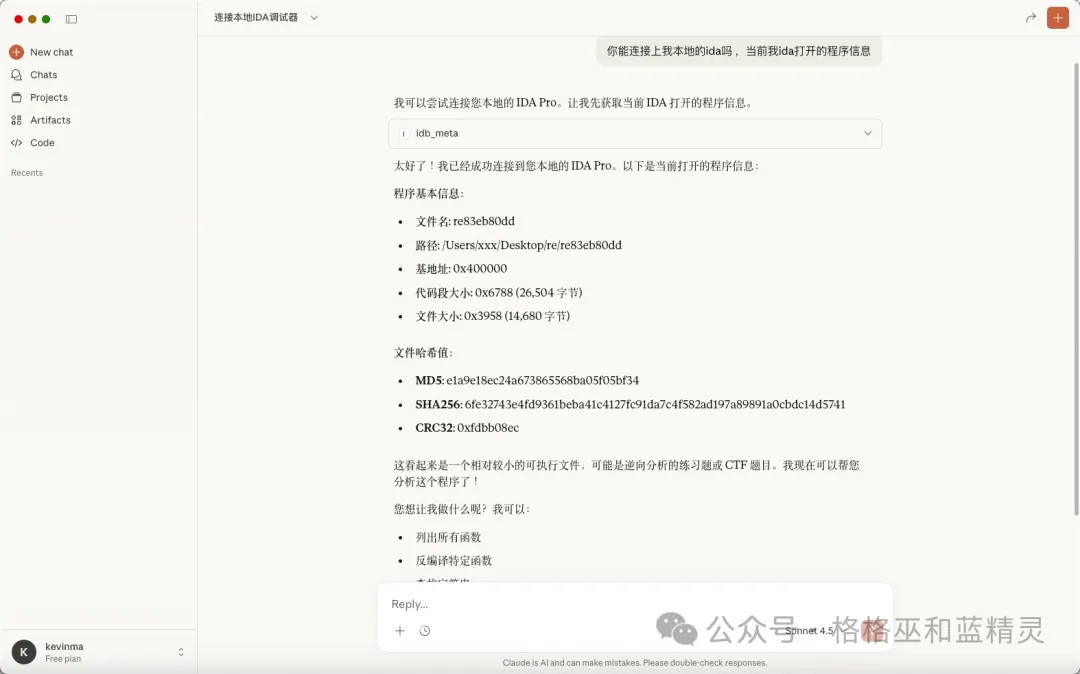This screenshot has width=1080, height=674.
Task: Click the Artifacts grid icon
Action: [17, 120]
